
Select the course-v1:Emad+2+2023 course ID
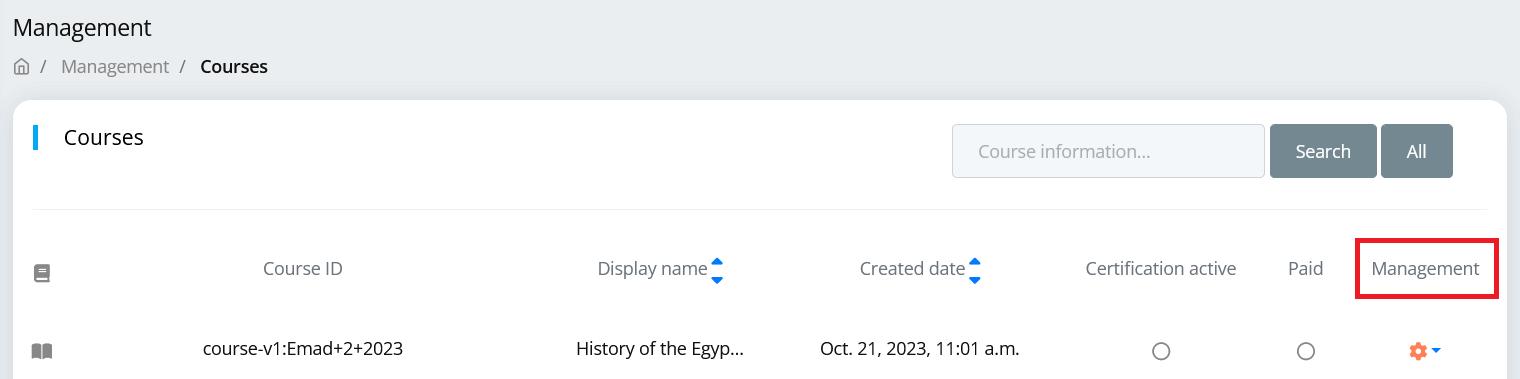(303, 349)
